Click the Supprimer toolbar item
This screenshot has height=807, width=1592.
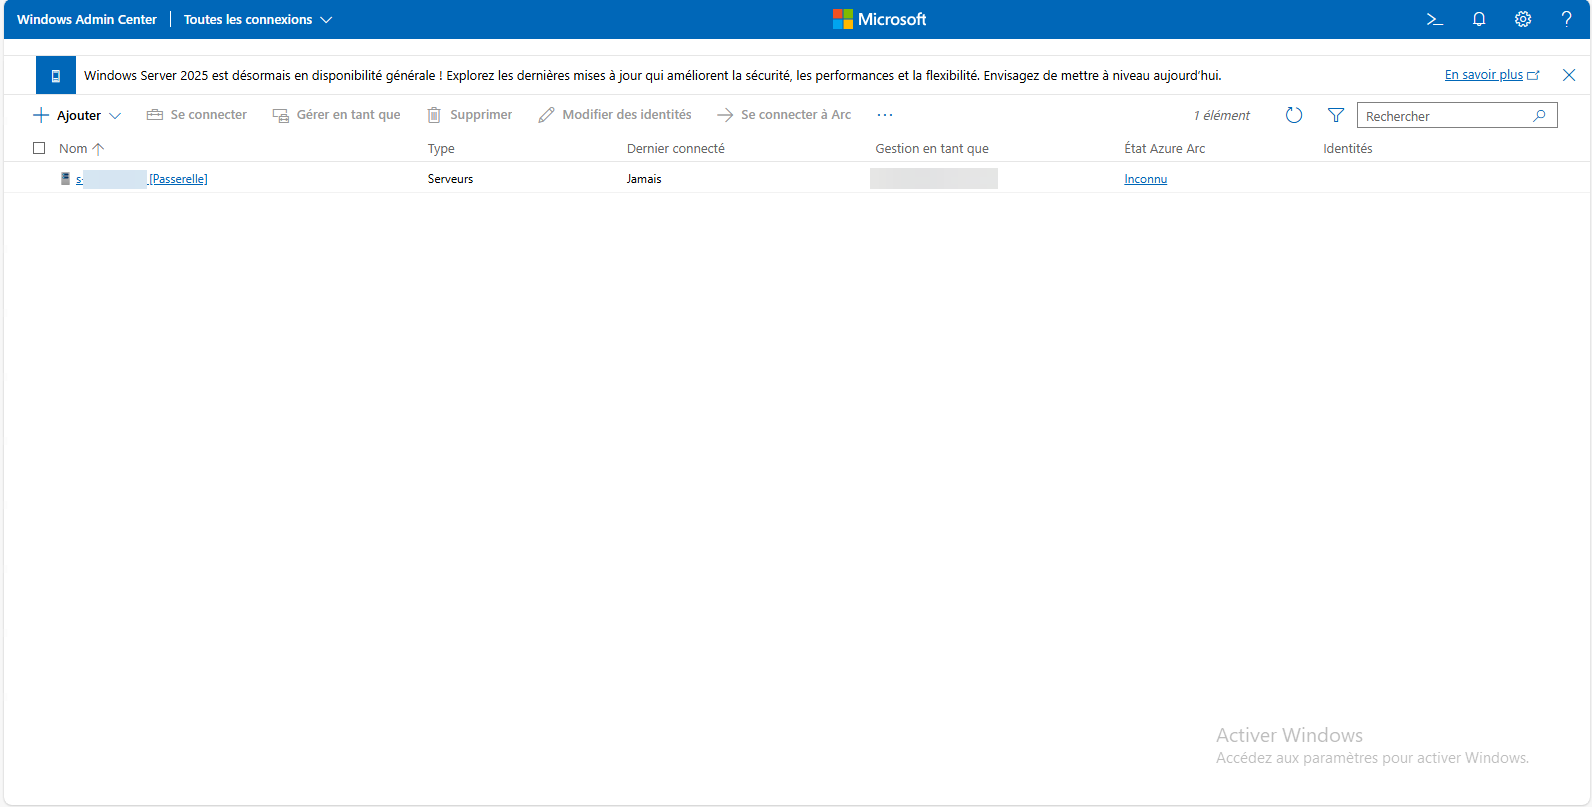pos(470,115)
